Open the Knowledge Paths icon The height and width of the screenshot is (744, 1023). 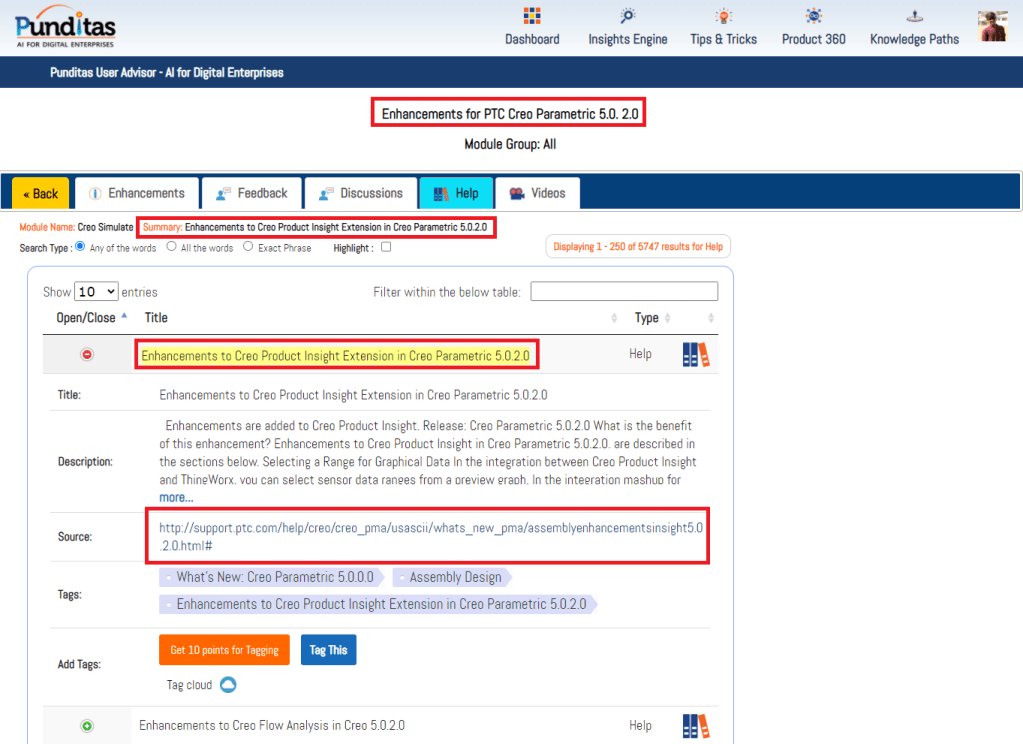tap(914, 17)
